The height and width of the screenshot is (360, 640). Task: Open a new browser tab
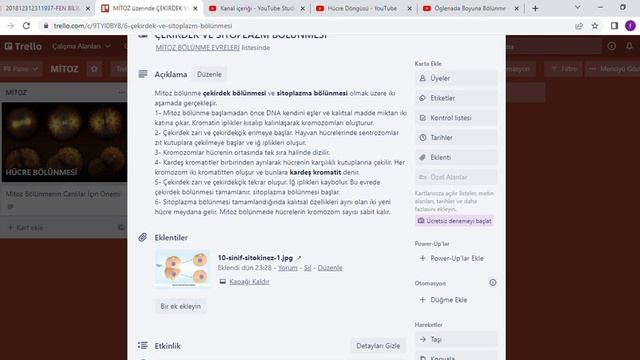coord(535,8)
